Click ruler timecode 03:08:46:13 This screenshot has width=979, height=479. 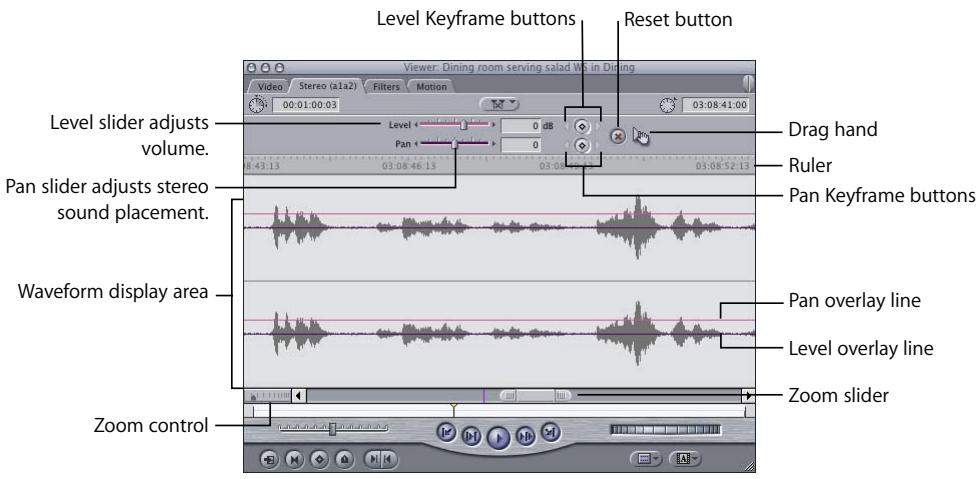coord(409,167)
